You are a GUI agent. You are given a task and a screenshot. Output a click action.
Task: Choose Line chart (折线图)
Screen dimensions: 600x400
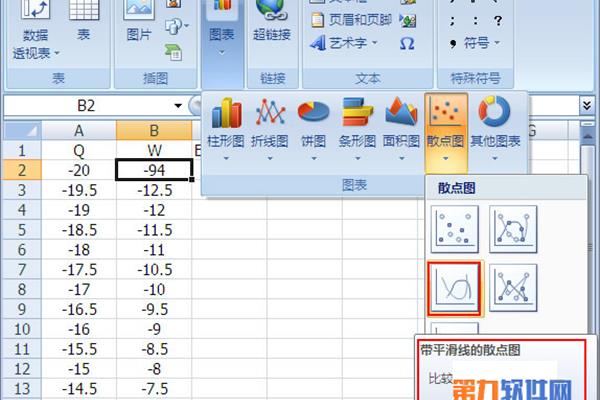(270, 129)
